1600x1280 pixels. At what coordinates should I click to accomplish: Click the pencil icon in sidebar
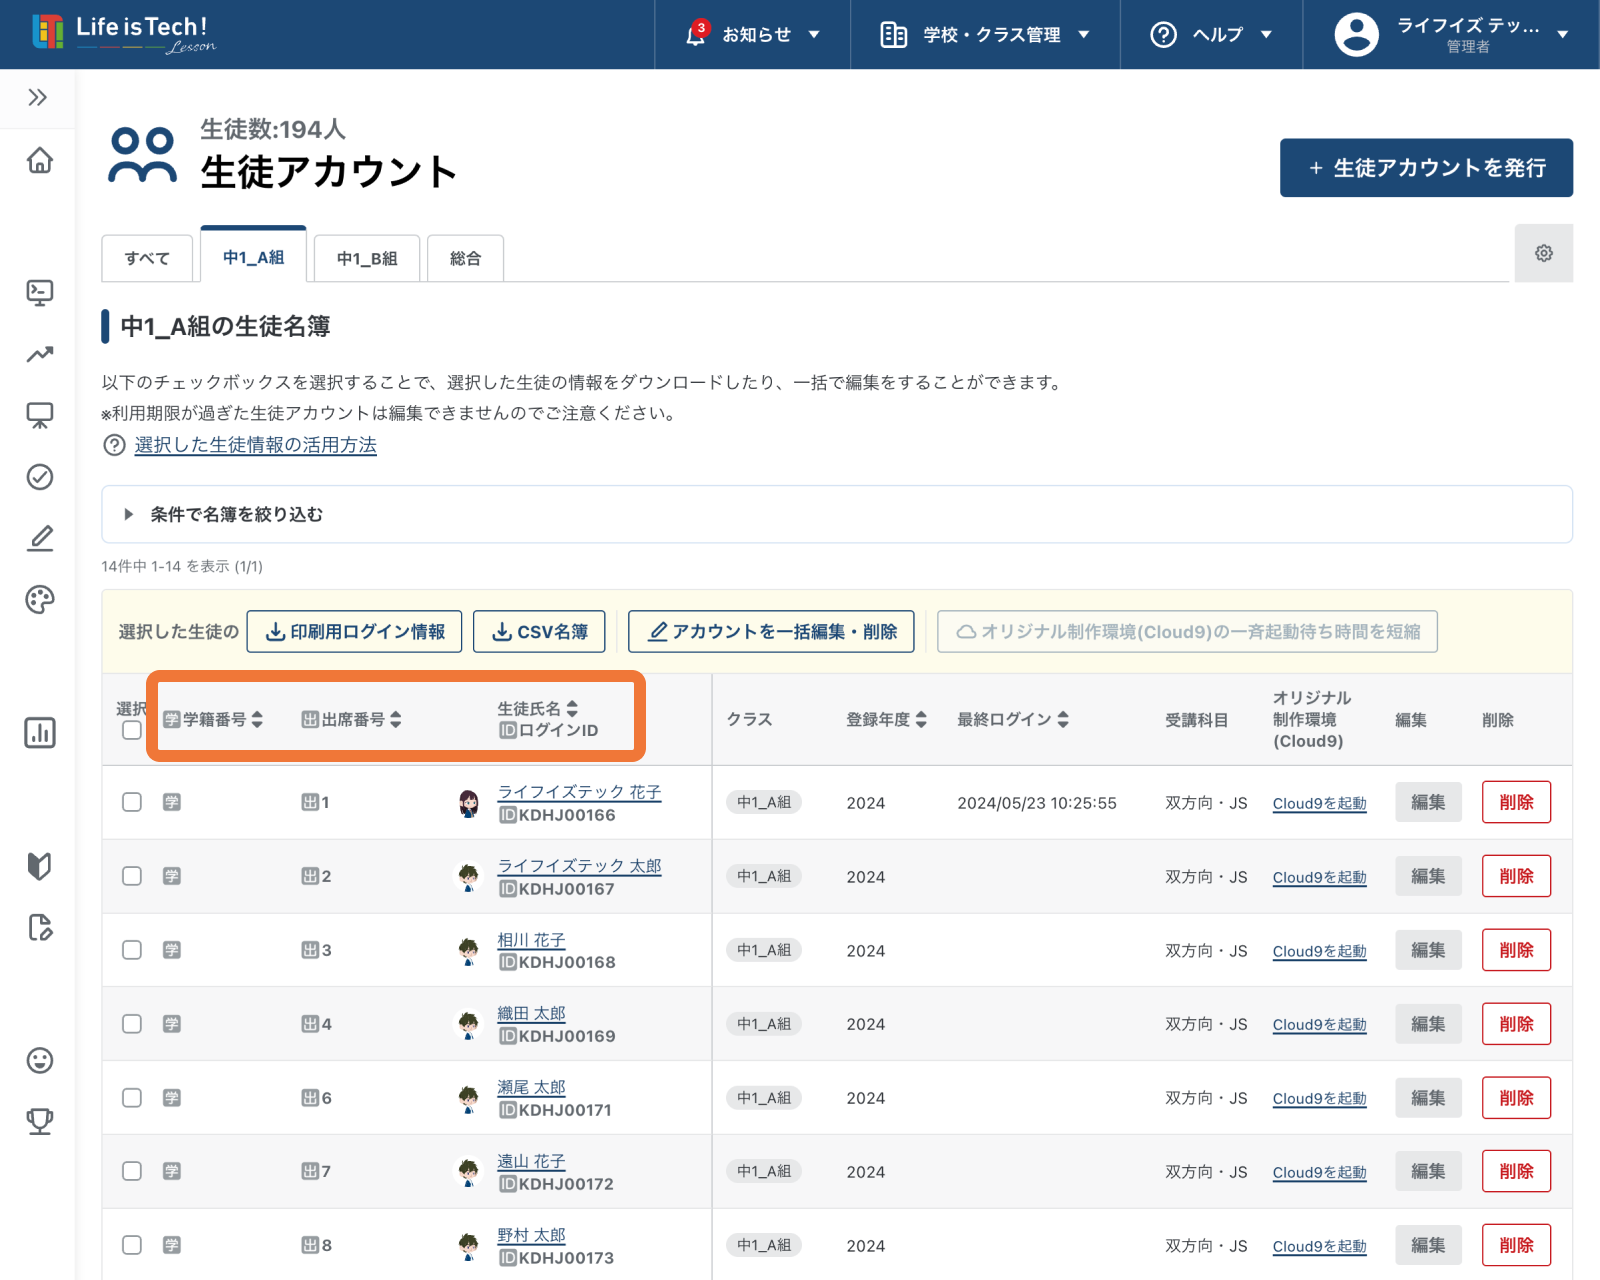39,539
